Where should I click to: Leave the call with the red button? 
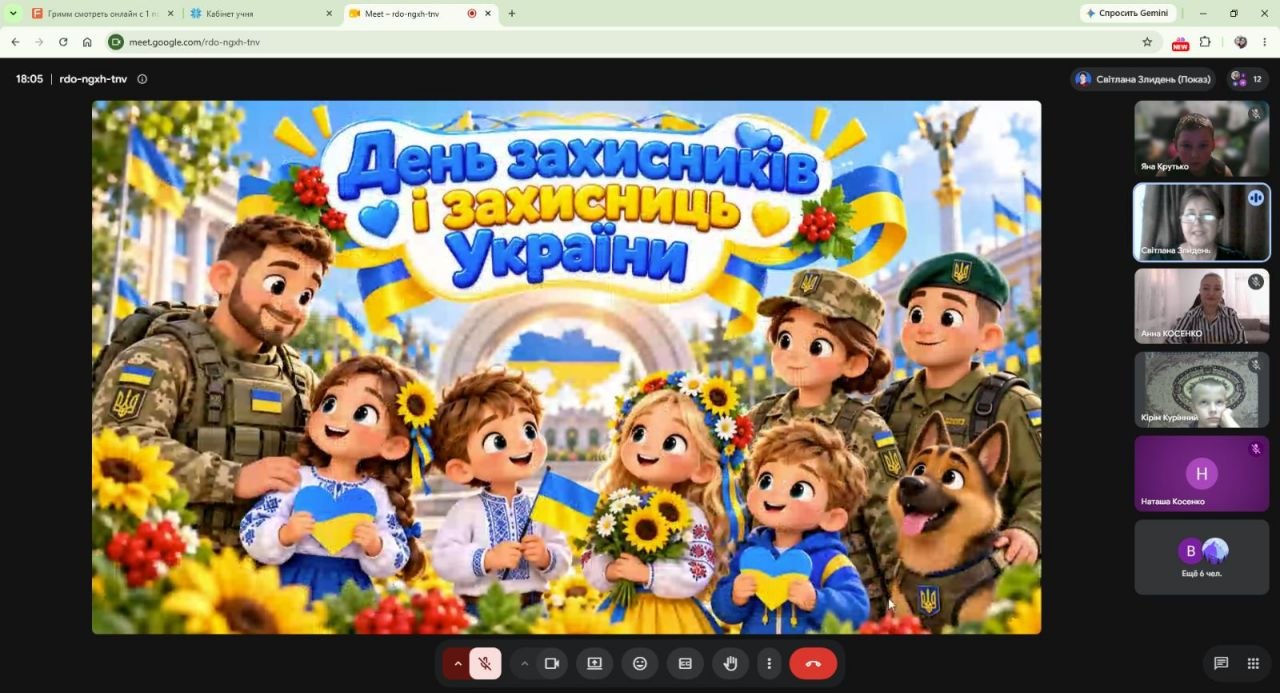(813, 663)
